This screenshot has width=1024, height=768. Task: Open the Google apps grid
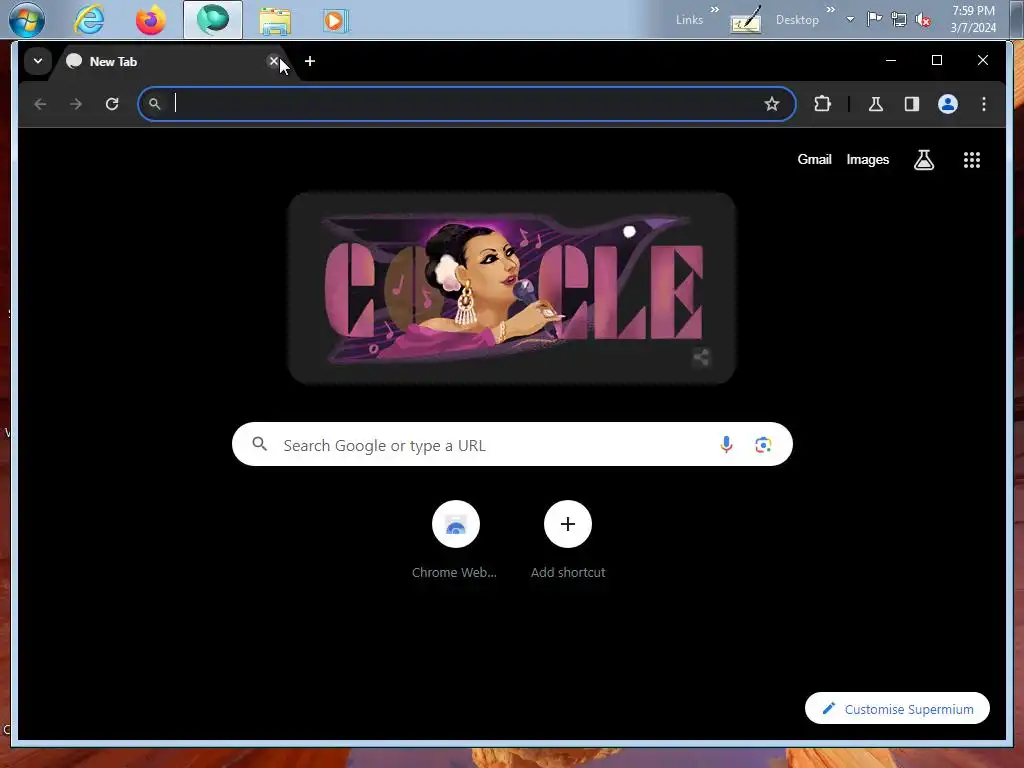972,160
